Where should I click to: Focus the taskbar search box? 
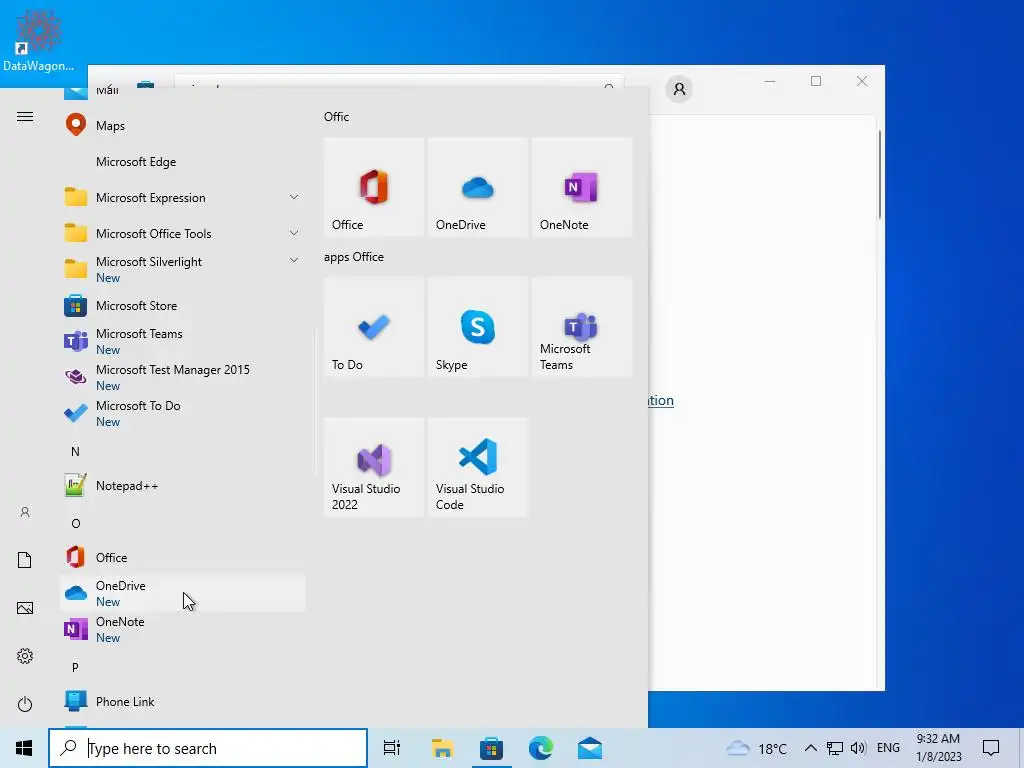point(208,748)
